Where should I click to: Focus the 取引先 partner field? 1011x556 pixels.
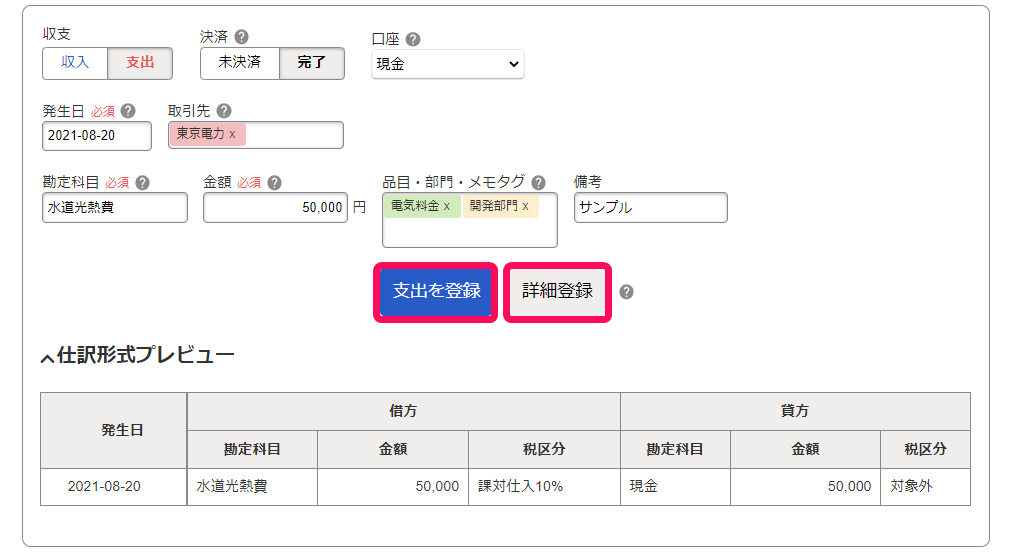256,135
